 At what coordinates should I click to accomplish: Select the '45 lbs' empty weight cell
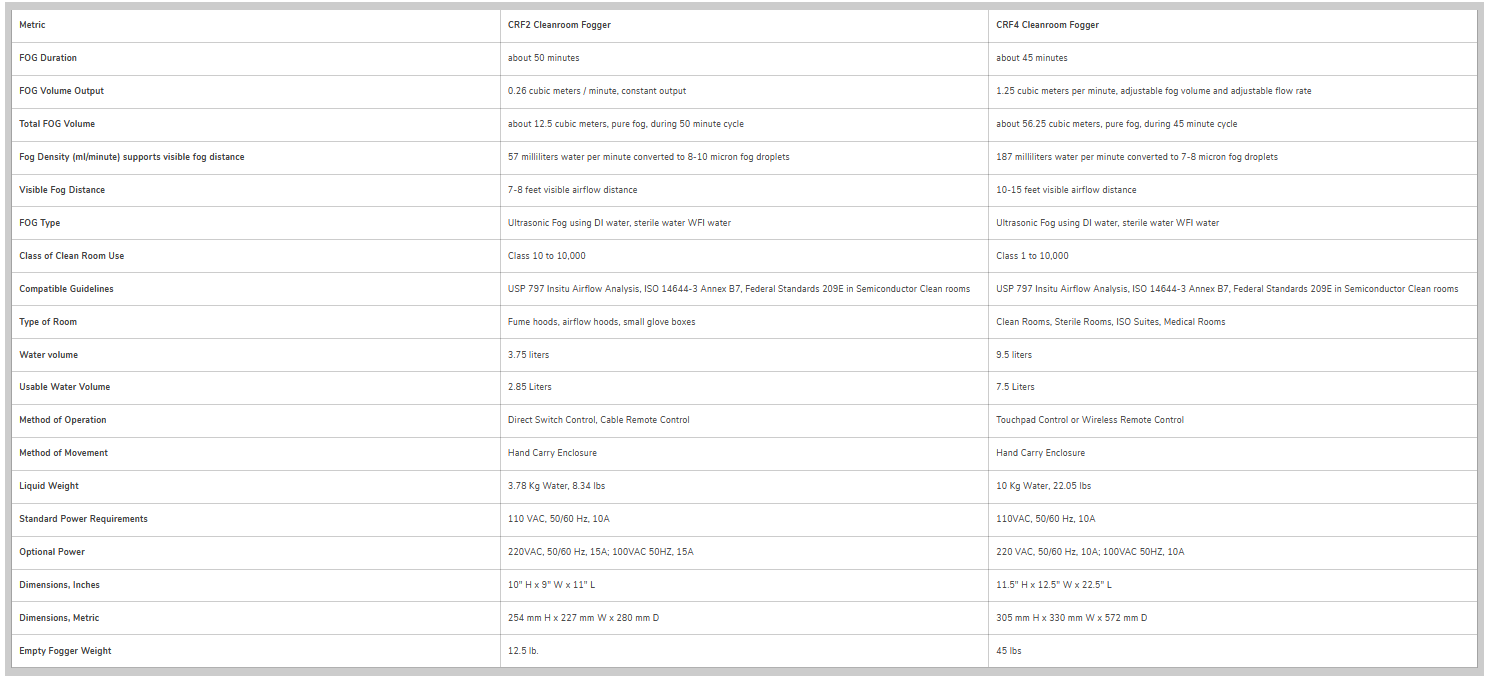1008,651
